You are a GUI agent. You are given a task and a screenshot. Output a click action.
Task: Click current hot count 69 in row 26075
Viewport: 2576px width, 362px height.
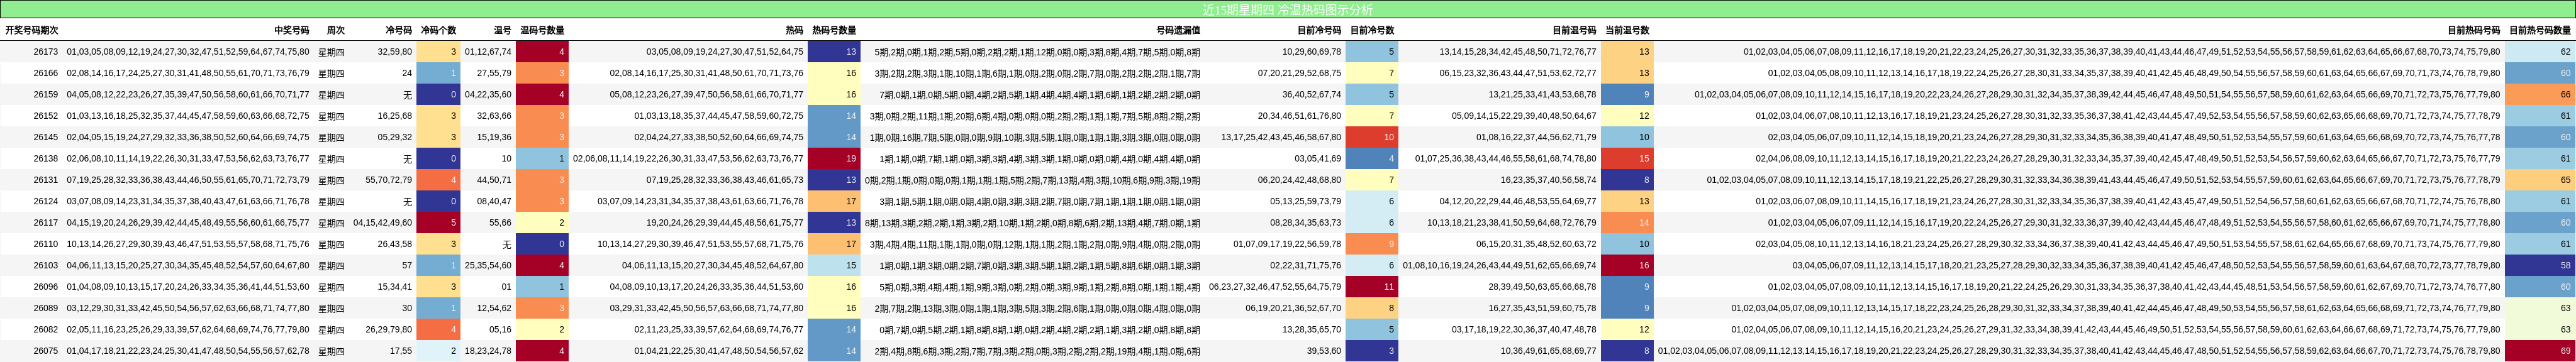coord(2540,351)
